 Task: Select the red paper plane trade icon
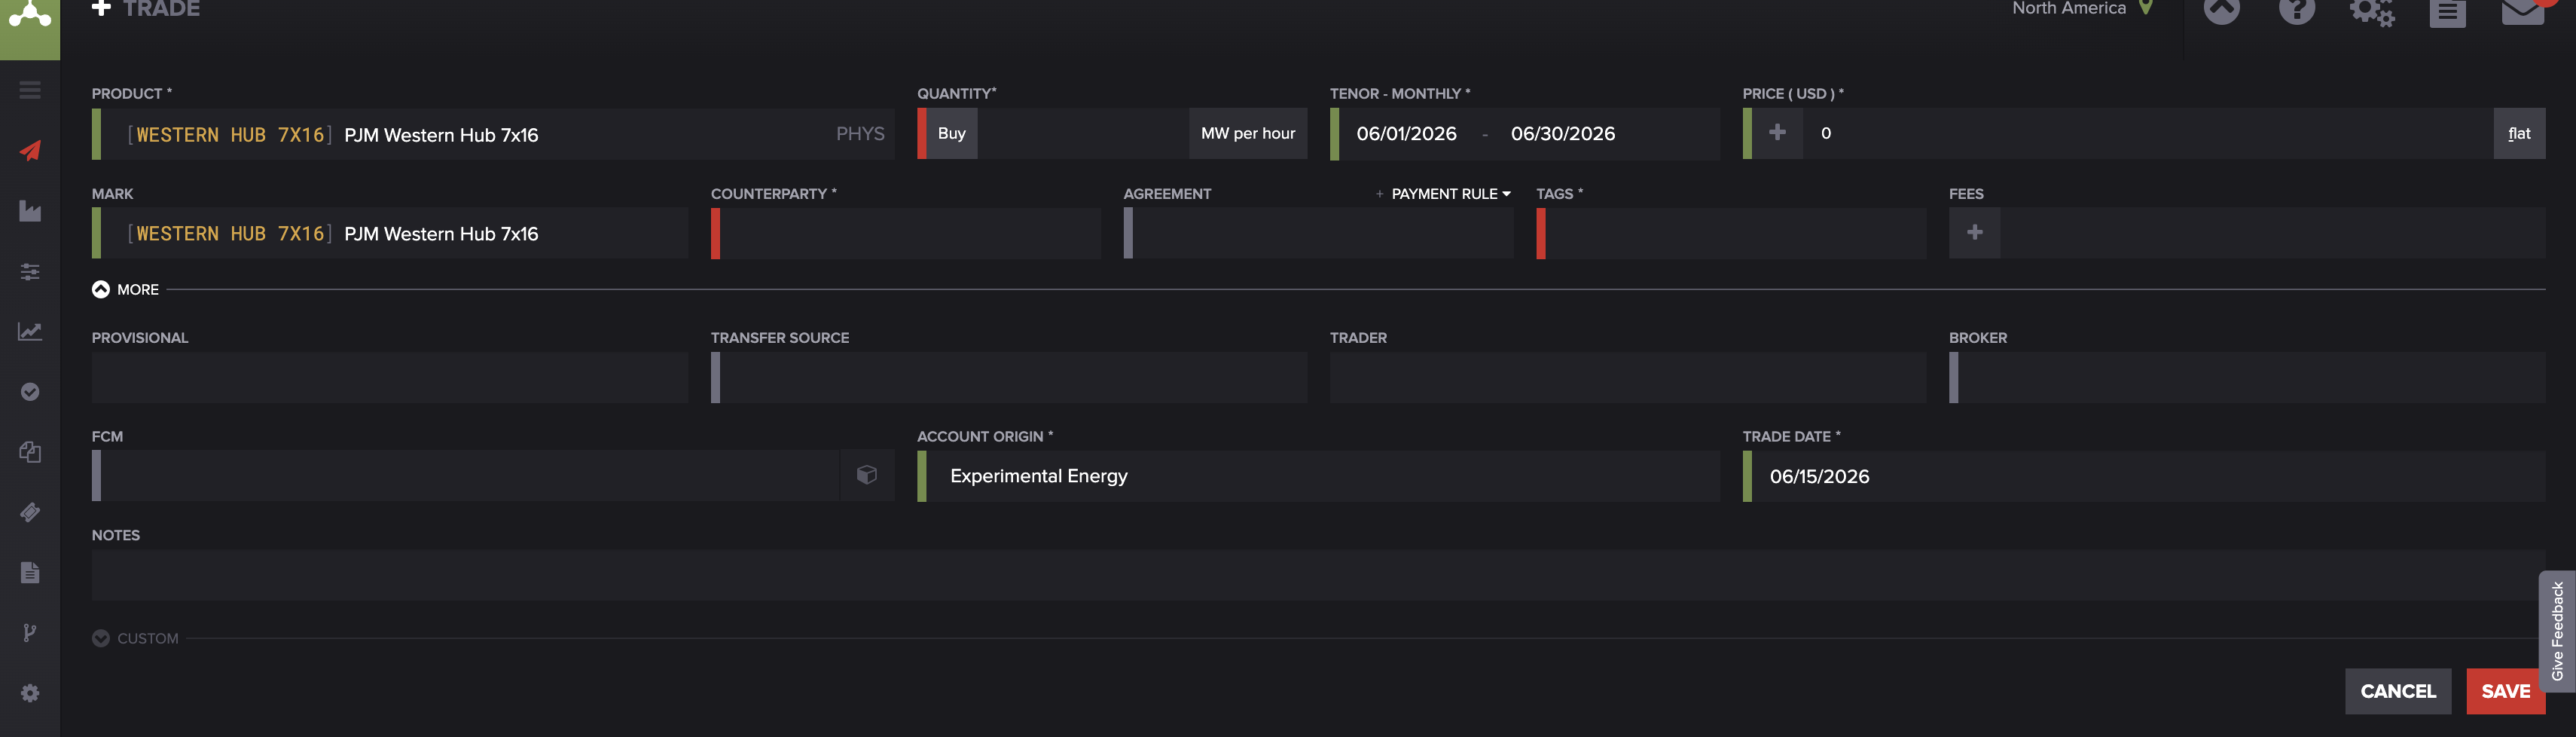coord(30,151)
